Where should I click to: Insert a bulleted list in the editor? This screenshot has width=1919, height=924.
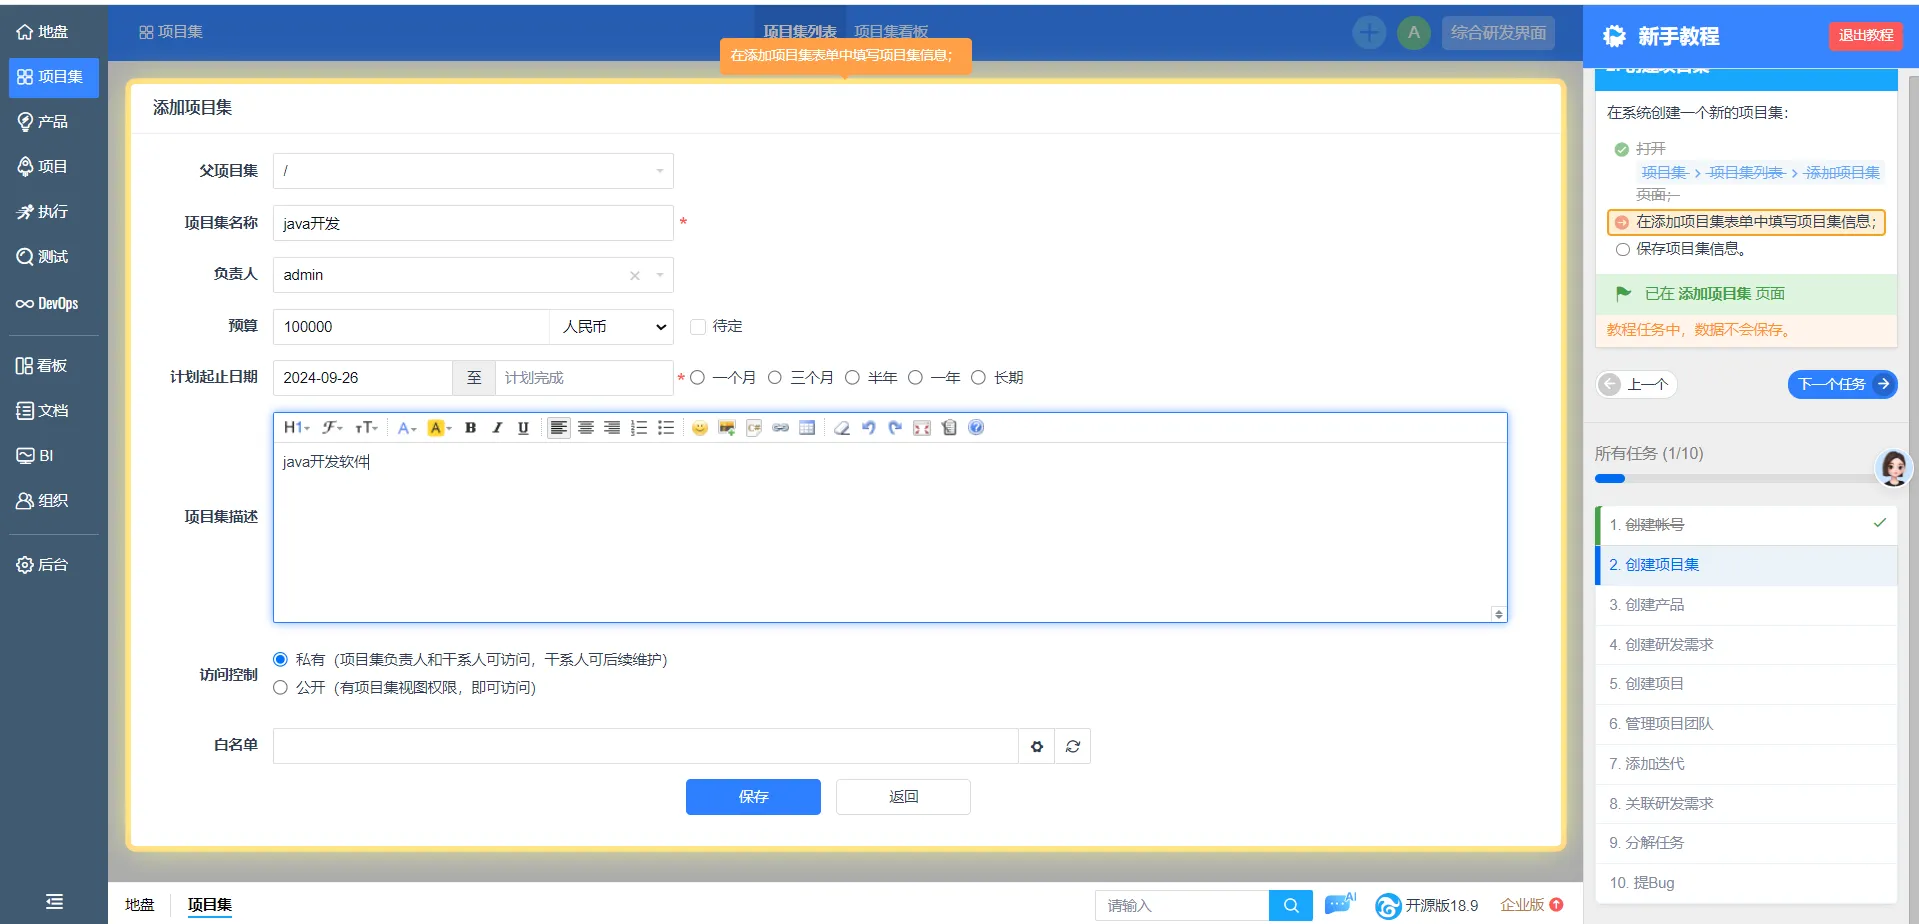click(x=666, y=428)
